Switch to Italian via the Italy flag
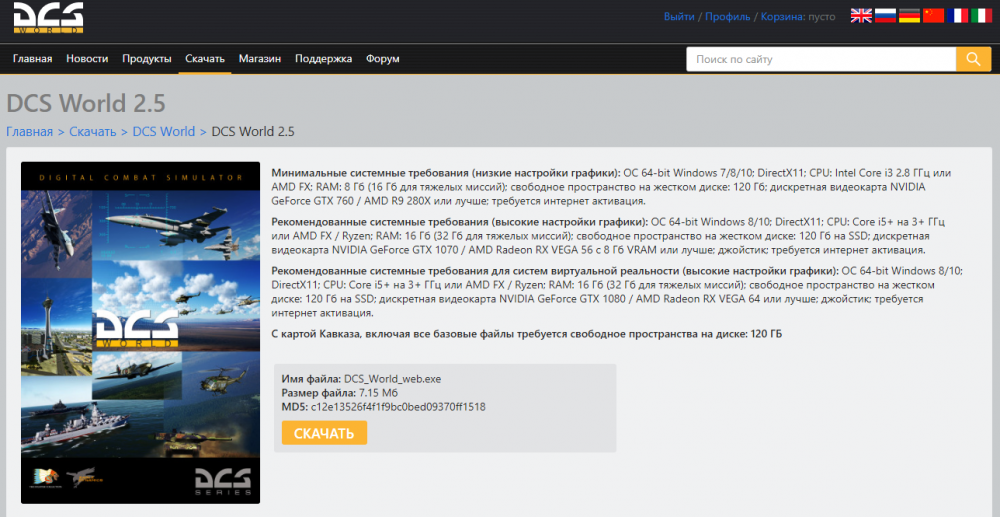The width and height of the screenshot is (1000, 517). click(x=982, y=16)
